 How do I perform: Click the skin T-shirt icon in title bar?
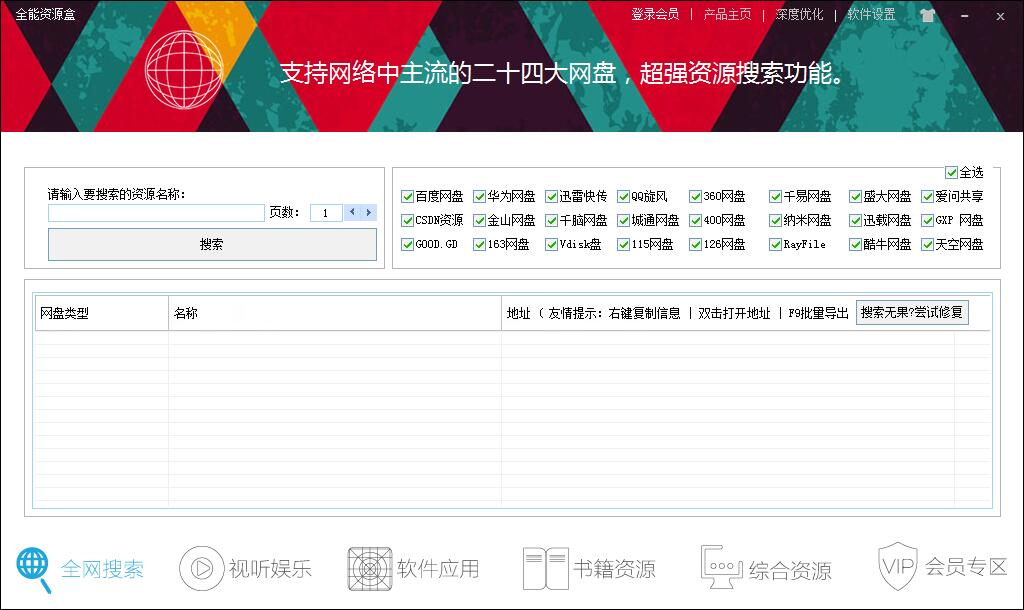(x=927, y=16)
